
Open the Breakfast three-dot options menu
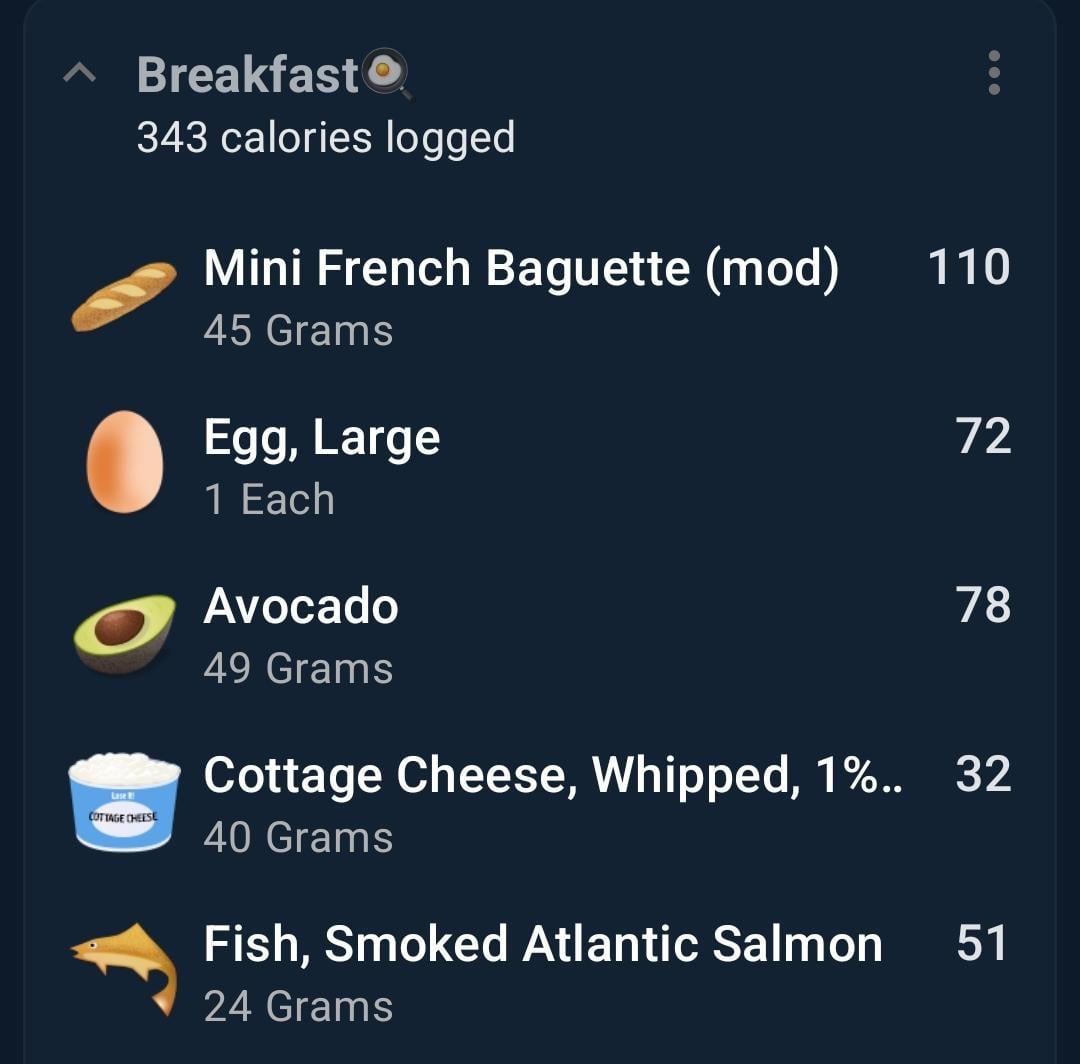[994, 72]
